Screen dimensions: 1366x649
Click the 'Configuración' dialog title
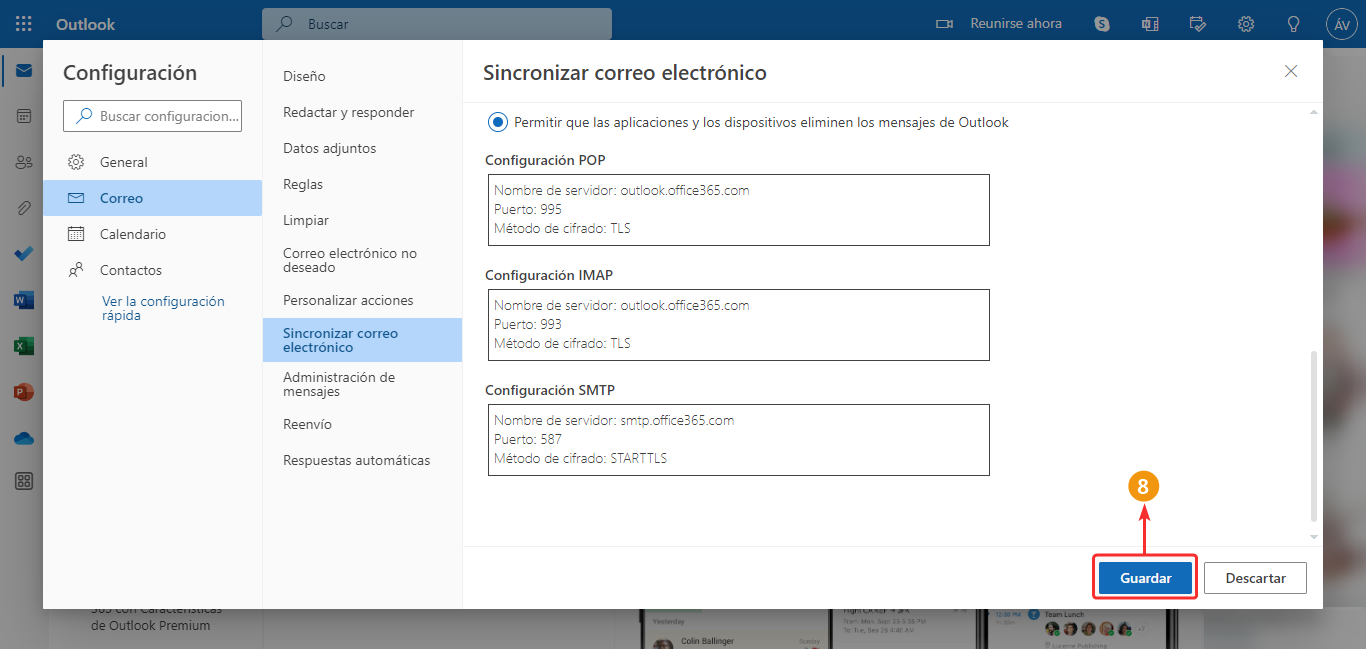(130, 72)
